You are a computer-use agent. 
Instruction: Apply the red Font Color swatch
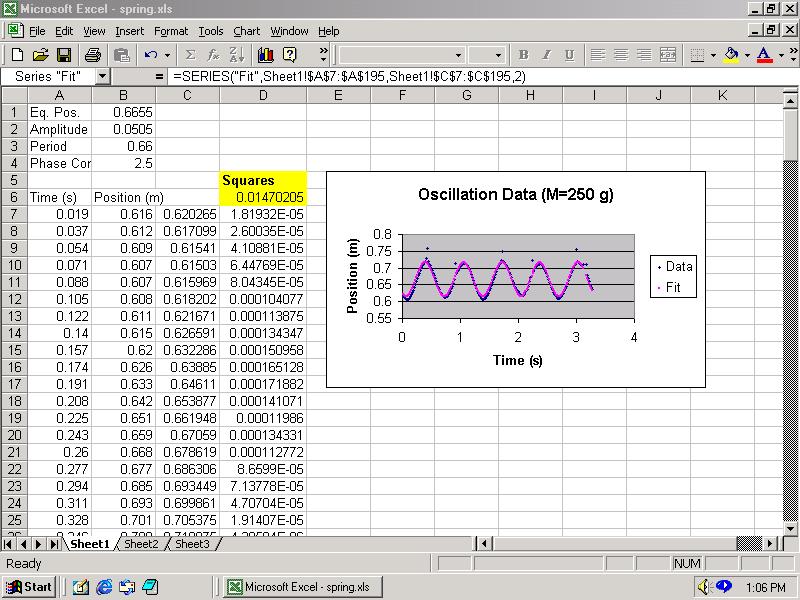[764, 55]
